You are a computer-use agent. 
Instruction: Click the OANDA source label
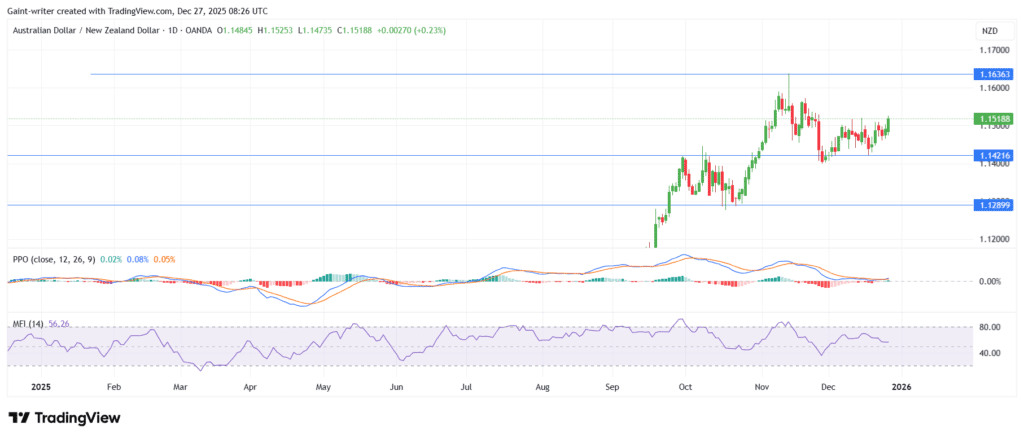pos(199,30)
